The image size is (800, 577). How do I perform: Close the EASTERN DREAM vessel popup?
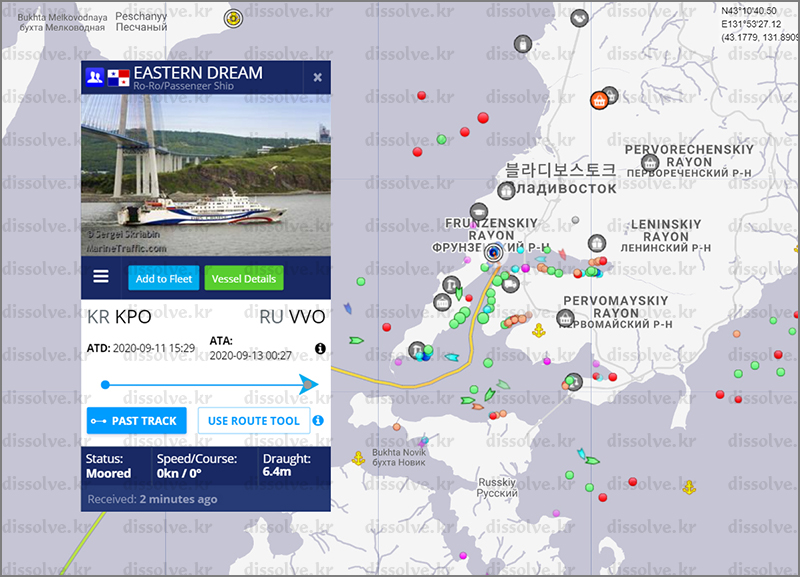coord(317,77)
